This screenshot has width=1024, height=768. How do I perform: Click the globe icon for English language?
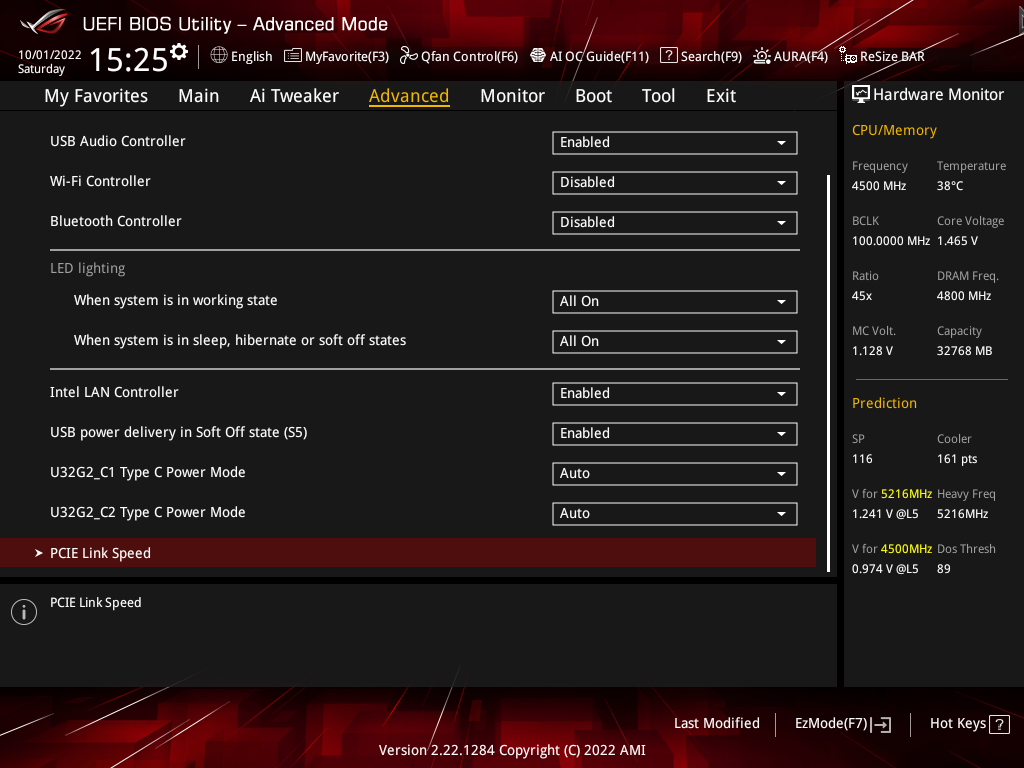(x=219, y=56)
